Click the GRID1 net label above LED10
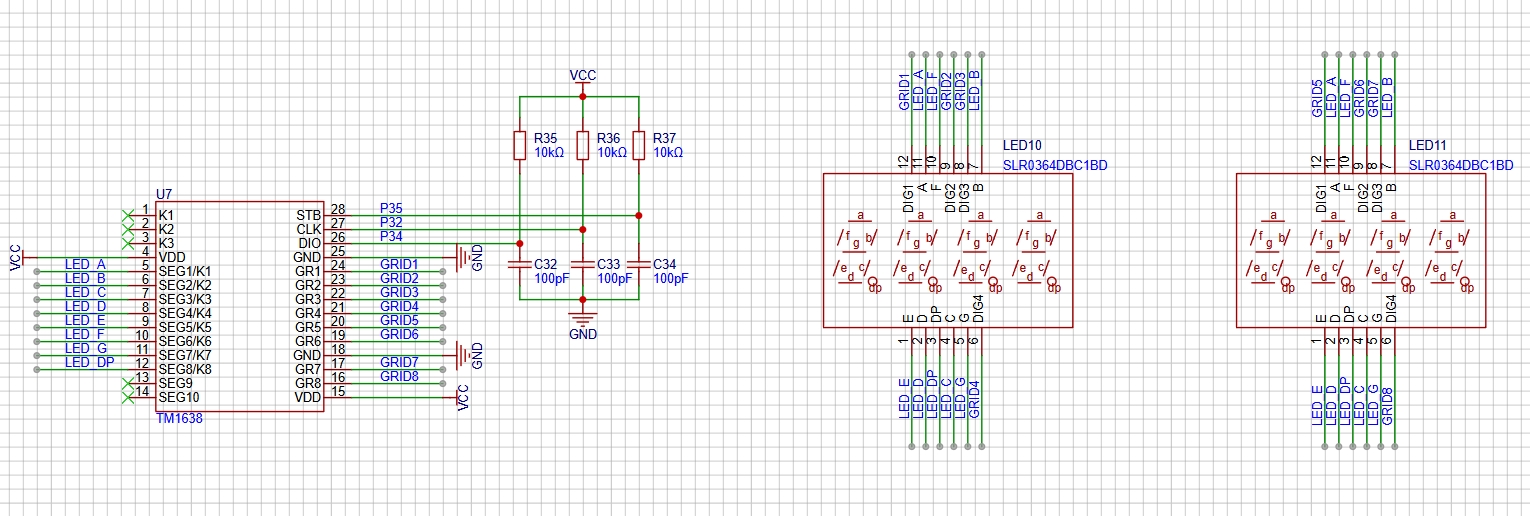1530x516 pixels. tap(904, 91)
